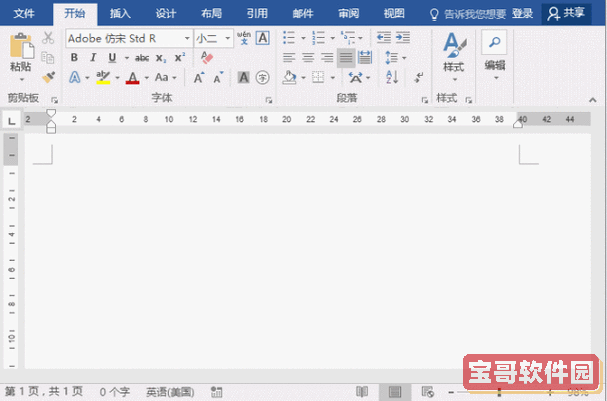The width and height of the screenshot is (607, 401).
Task: Expand the bullets list dropdown arrow
Action: coord(303,38)
